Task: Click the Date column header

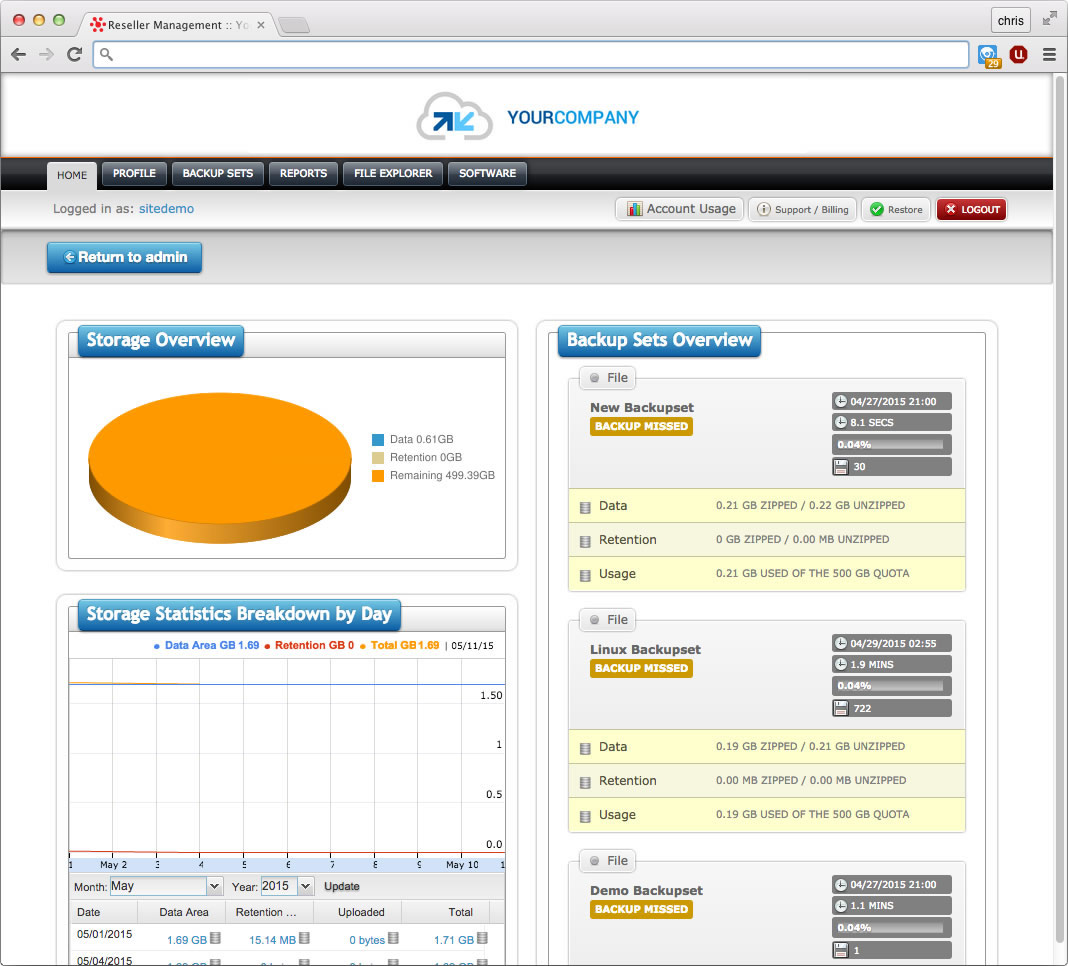Action: [89, 912]
